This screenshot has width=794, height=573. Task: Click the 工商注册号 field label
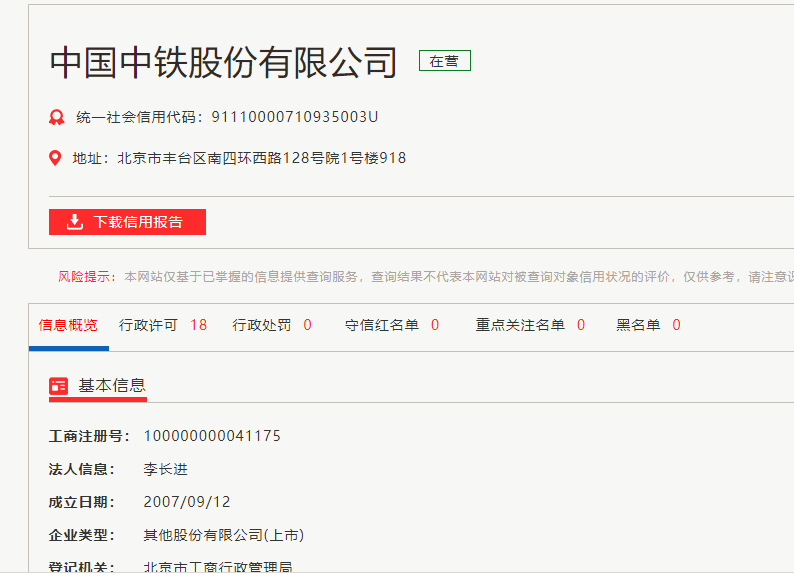(89, 436)
